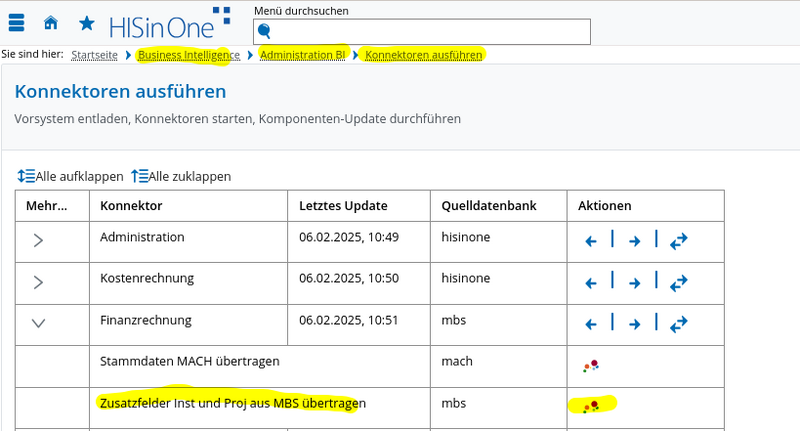Screen dimensions: 800x431
Task: Select 'Zusatzfelder Inst und Proj aus MBS übertragen'
Action: pyautogui.click(x=233, y=403)
